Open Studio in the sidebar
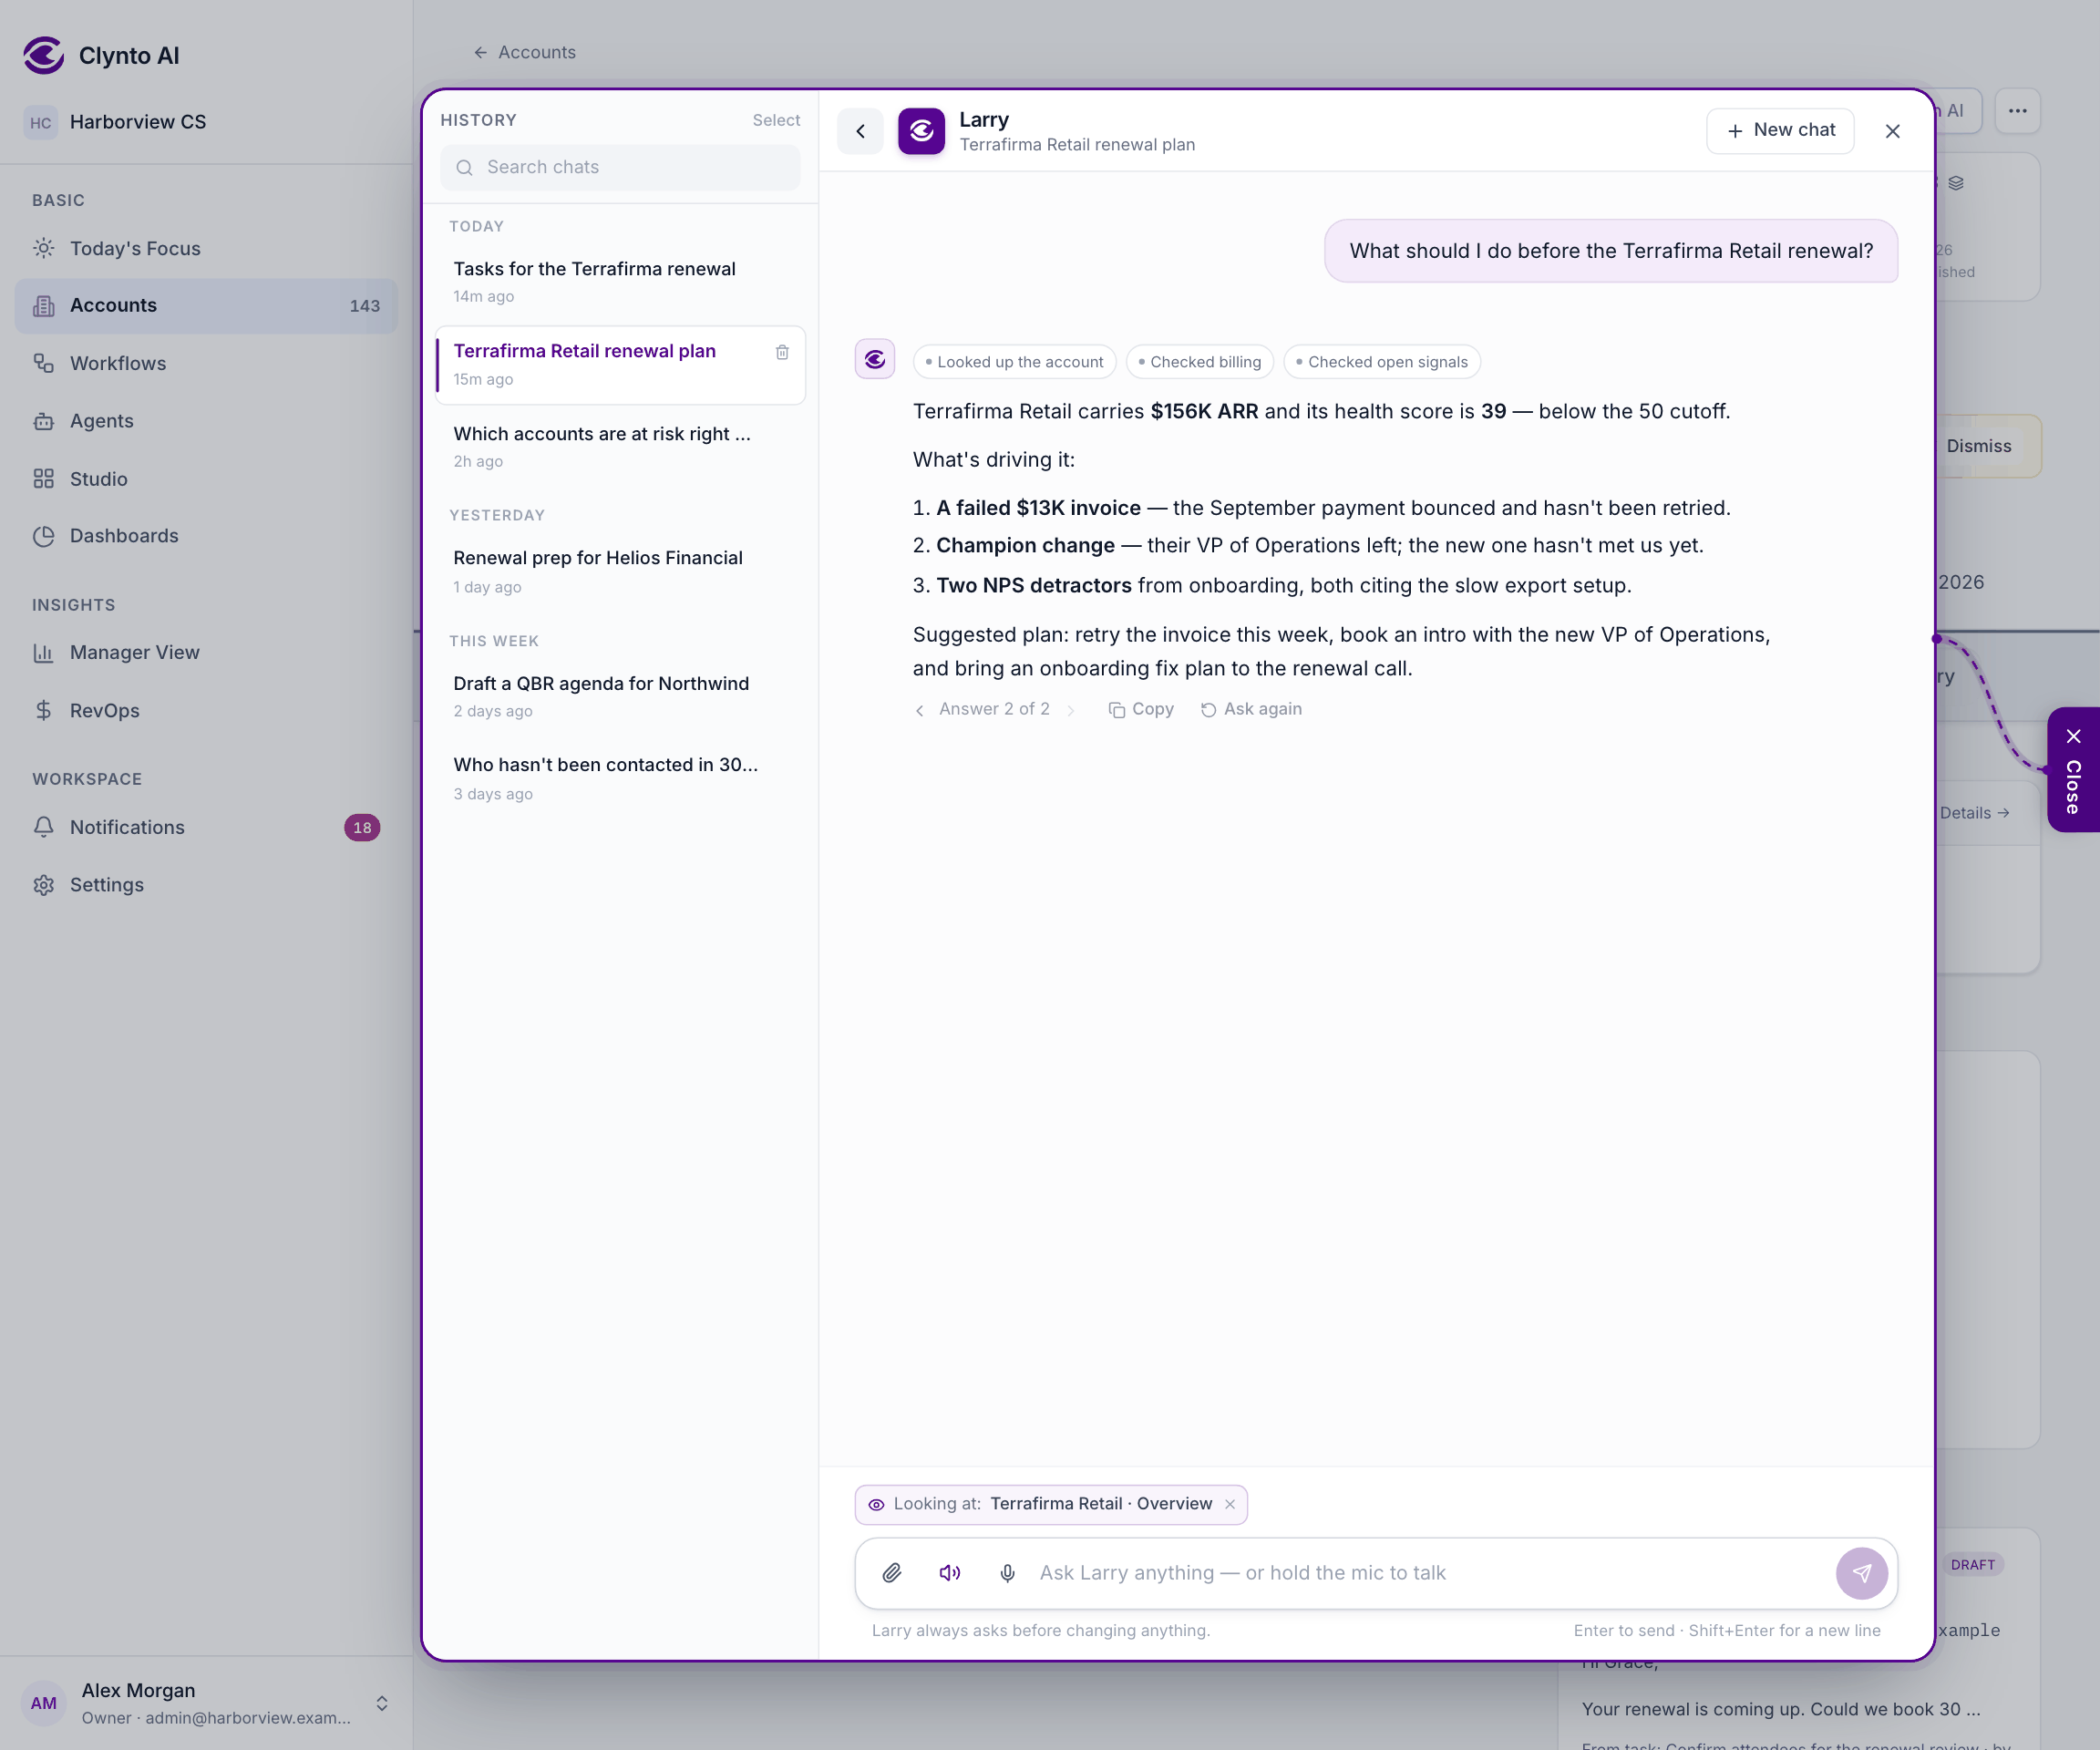Image resolution: width=2100 pixels, height=1750 pixels. pos(206,479)
